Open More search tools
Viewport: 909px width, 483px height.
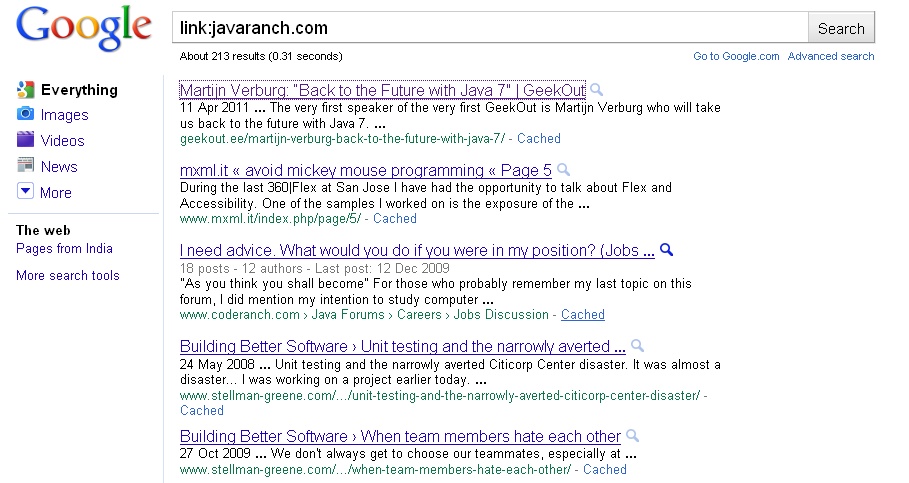68,275
